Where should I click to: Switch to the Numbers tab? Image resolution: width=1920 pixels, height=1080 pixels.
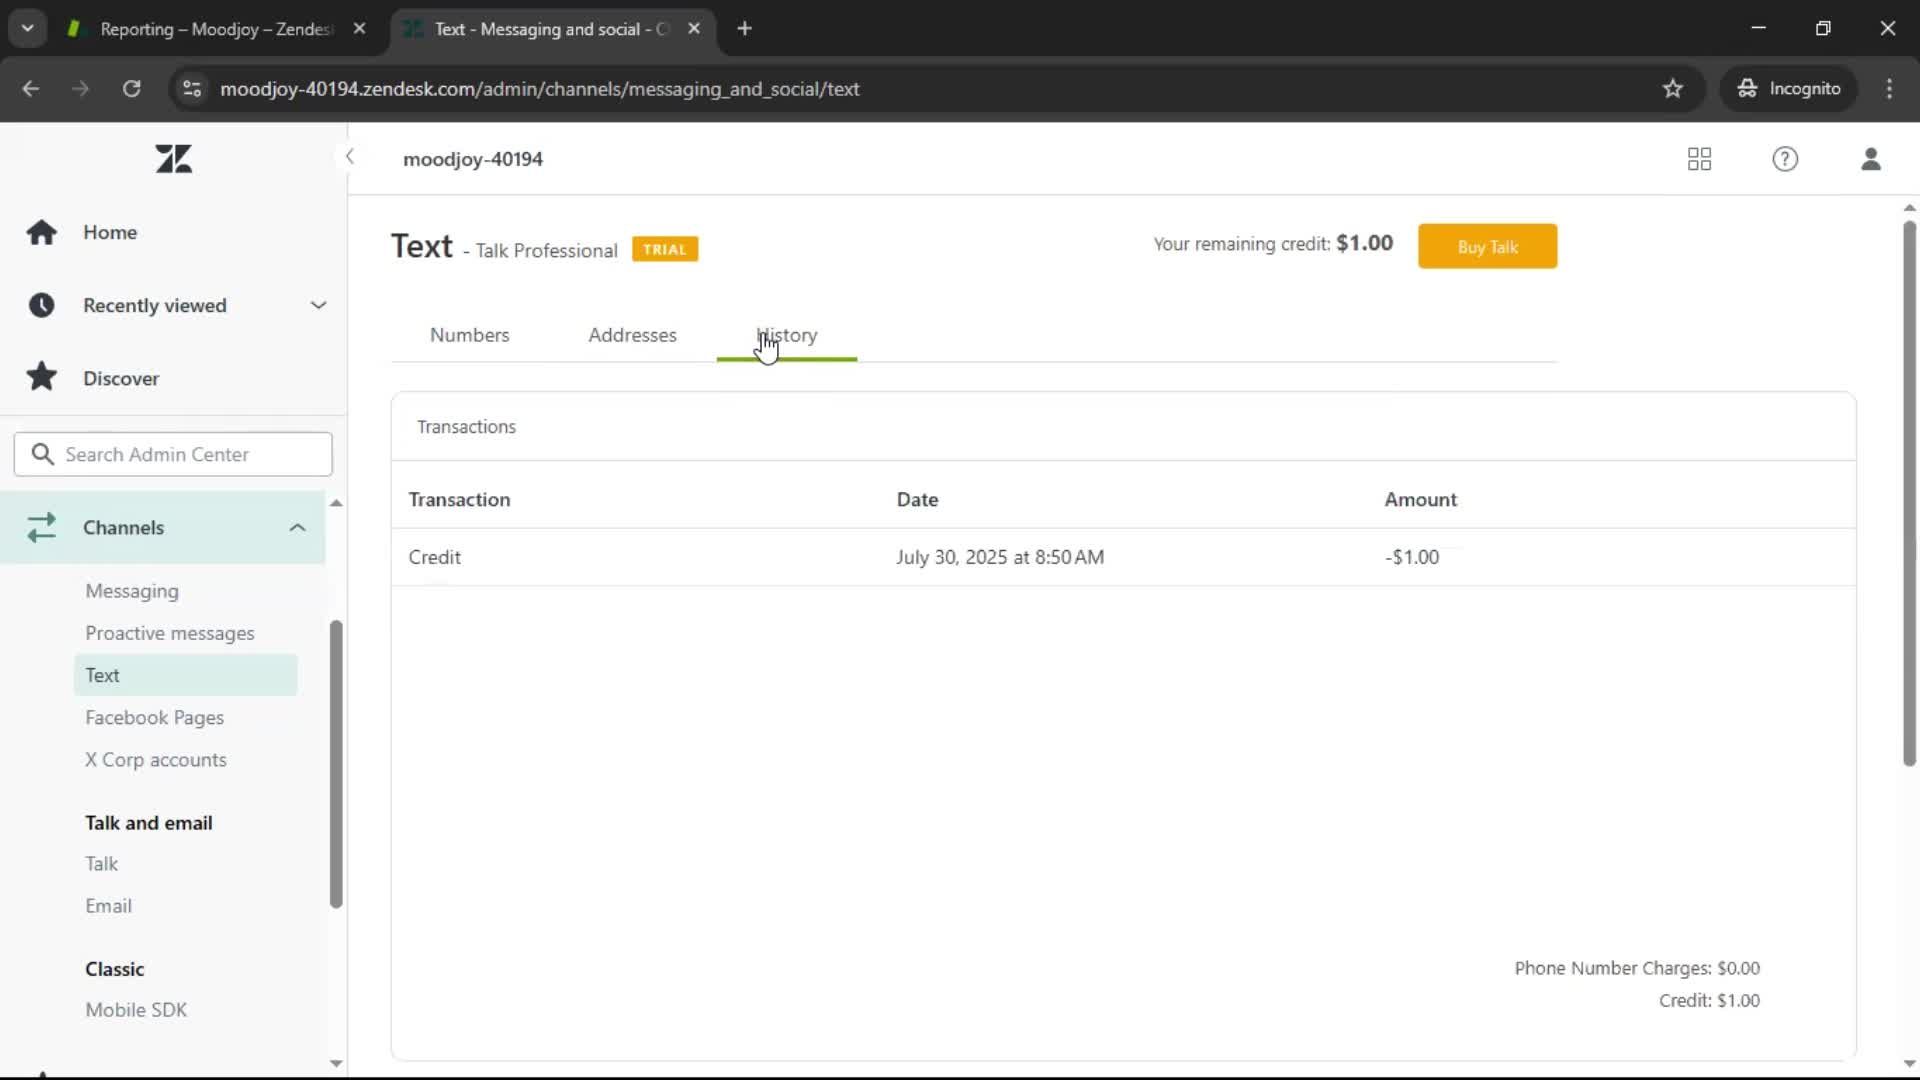[x=469, y=335]
